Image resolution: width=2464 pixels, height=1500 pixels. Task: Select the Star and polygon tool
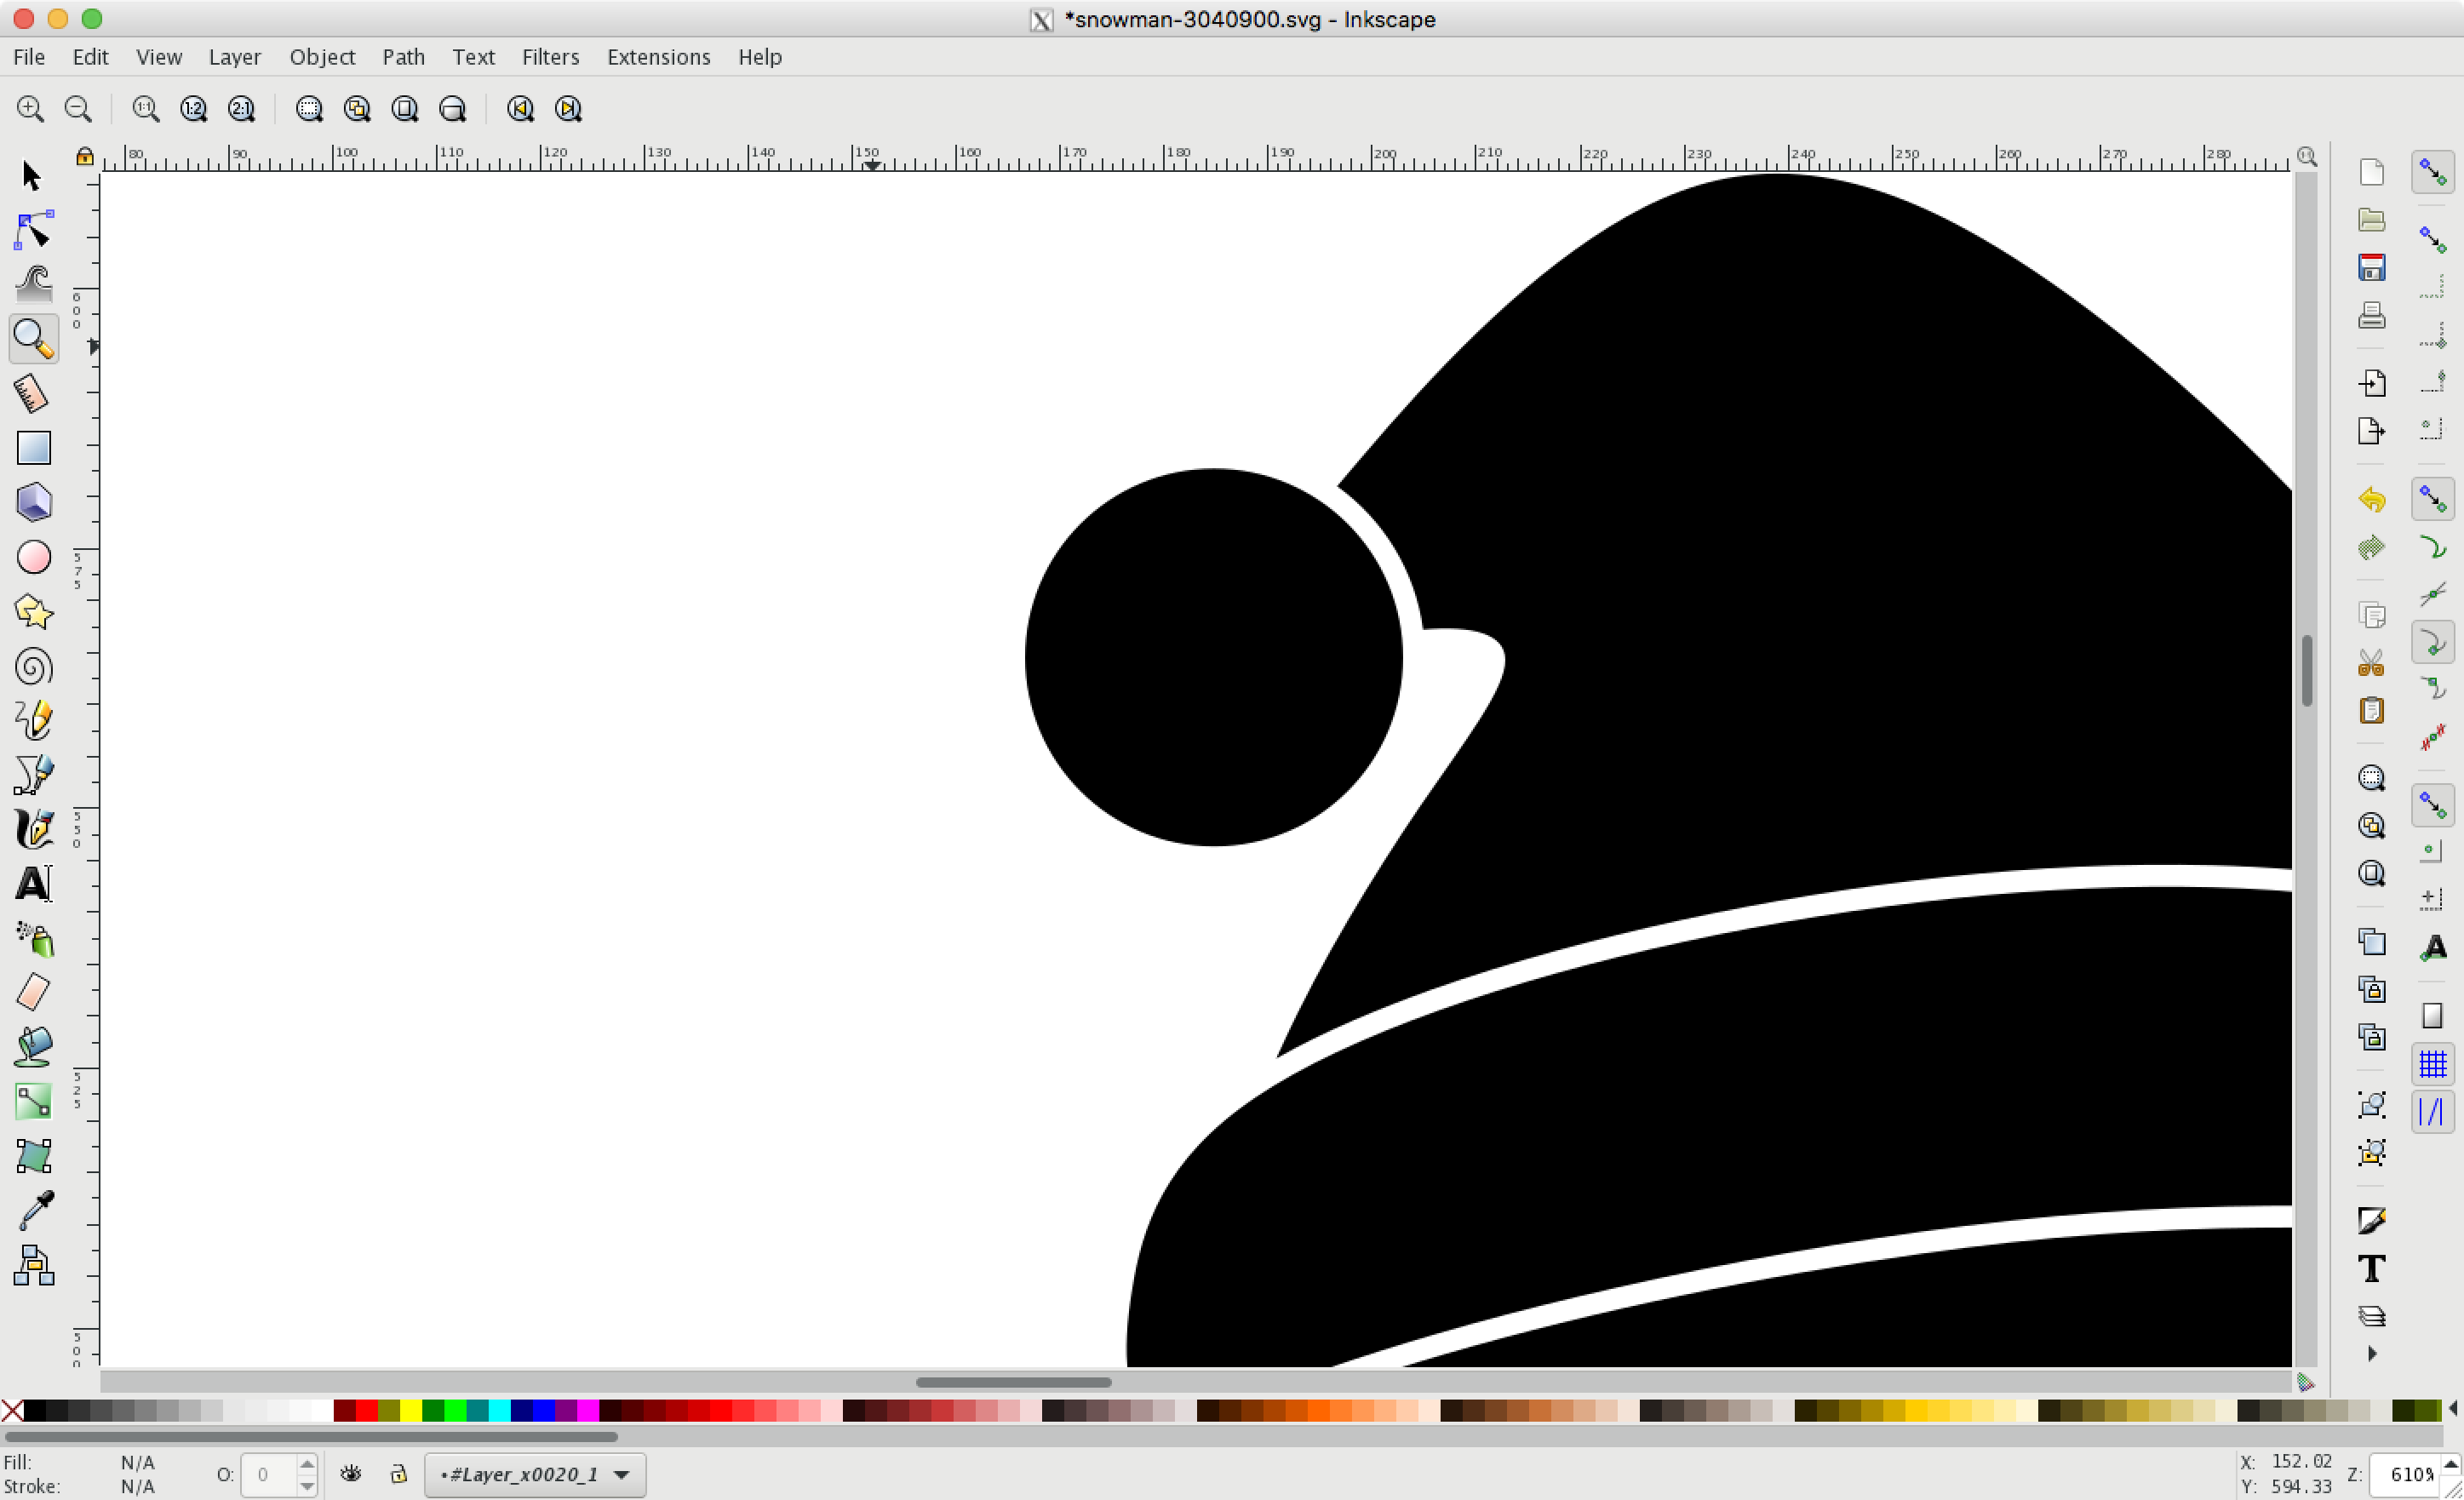[x=33, y=611]
